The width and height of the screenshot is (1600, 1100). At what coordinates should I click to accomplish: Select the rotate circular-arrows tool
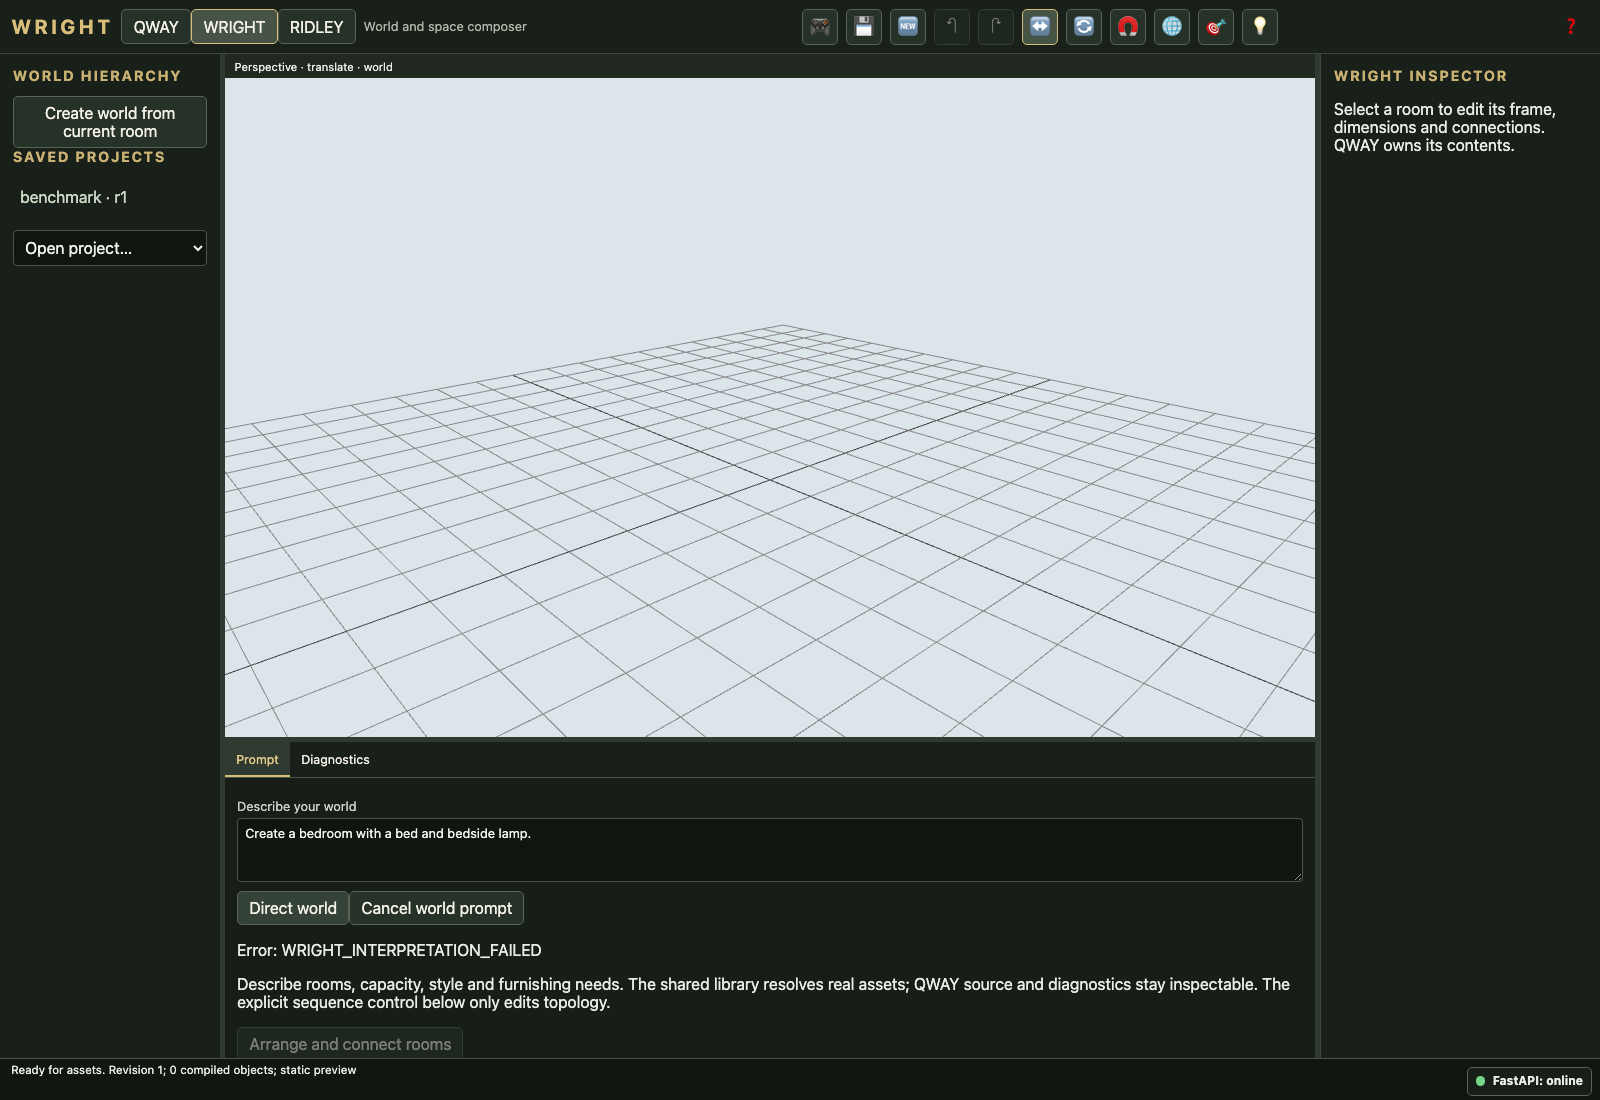click(1084, 27)
